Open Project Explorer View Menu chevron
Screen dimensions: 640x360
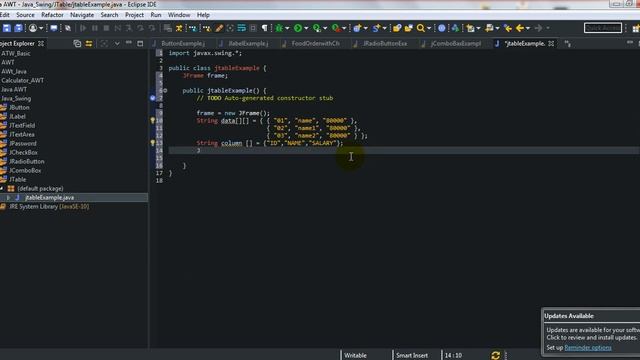tap(117, 43)
